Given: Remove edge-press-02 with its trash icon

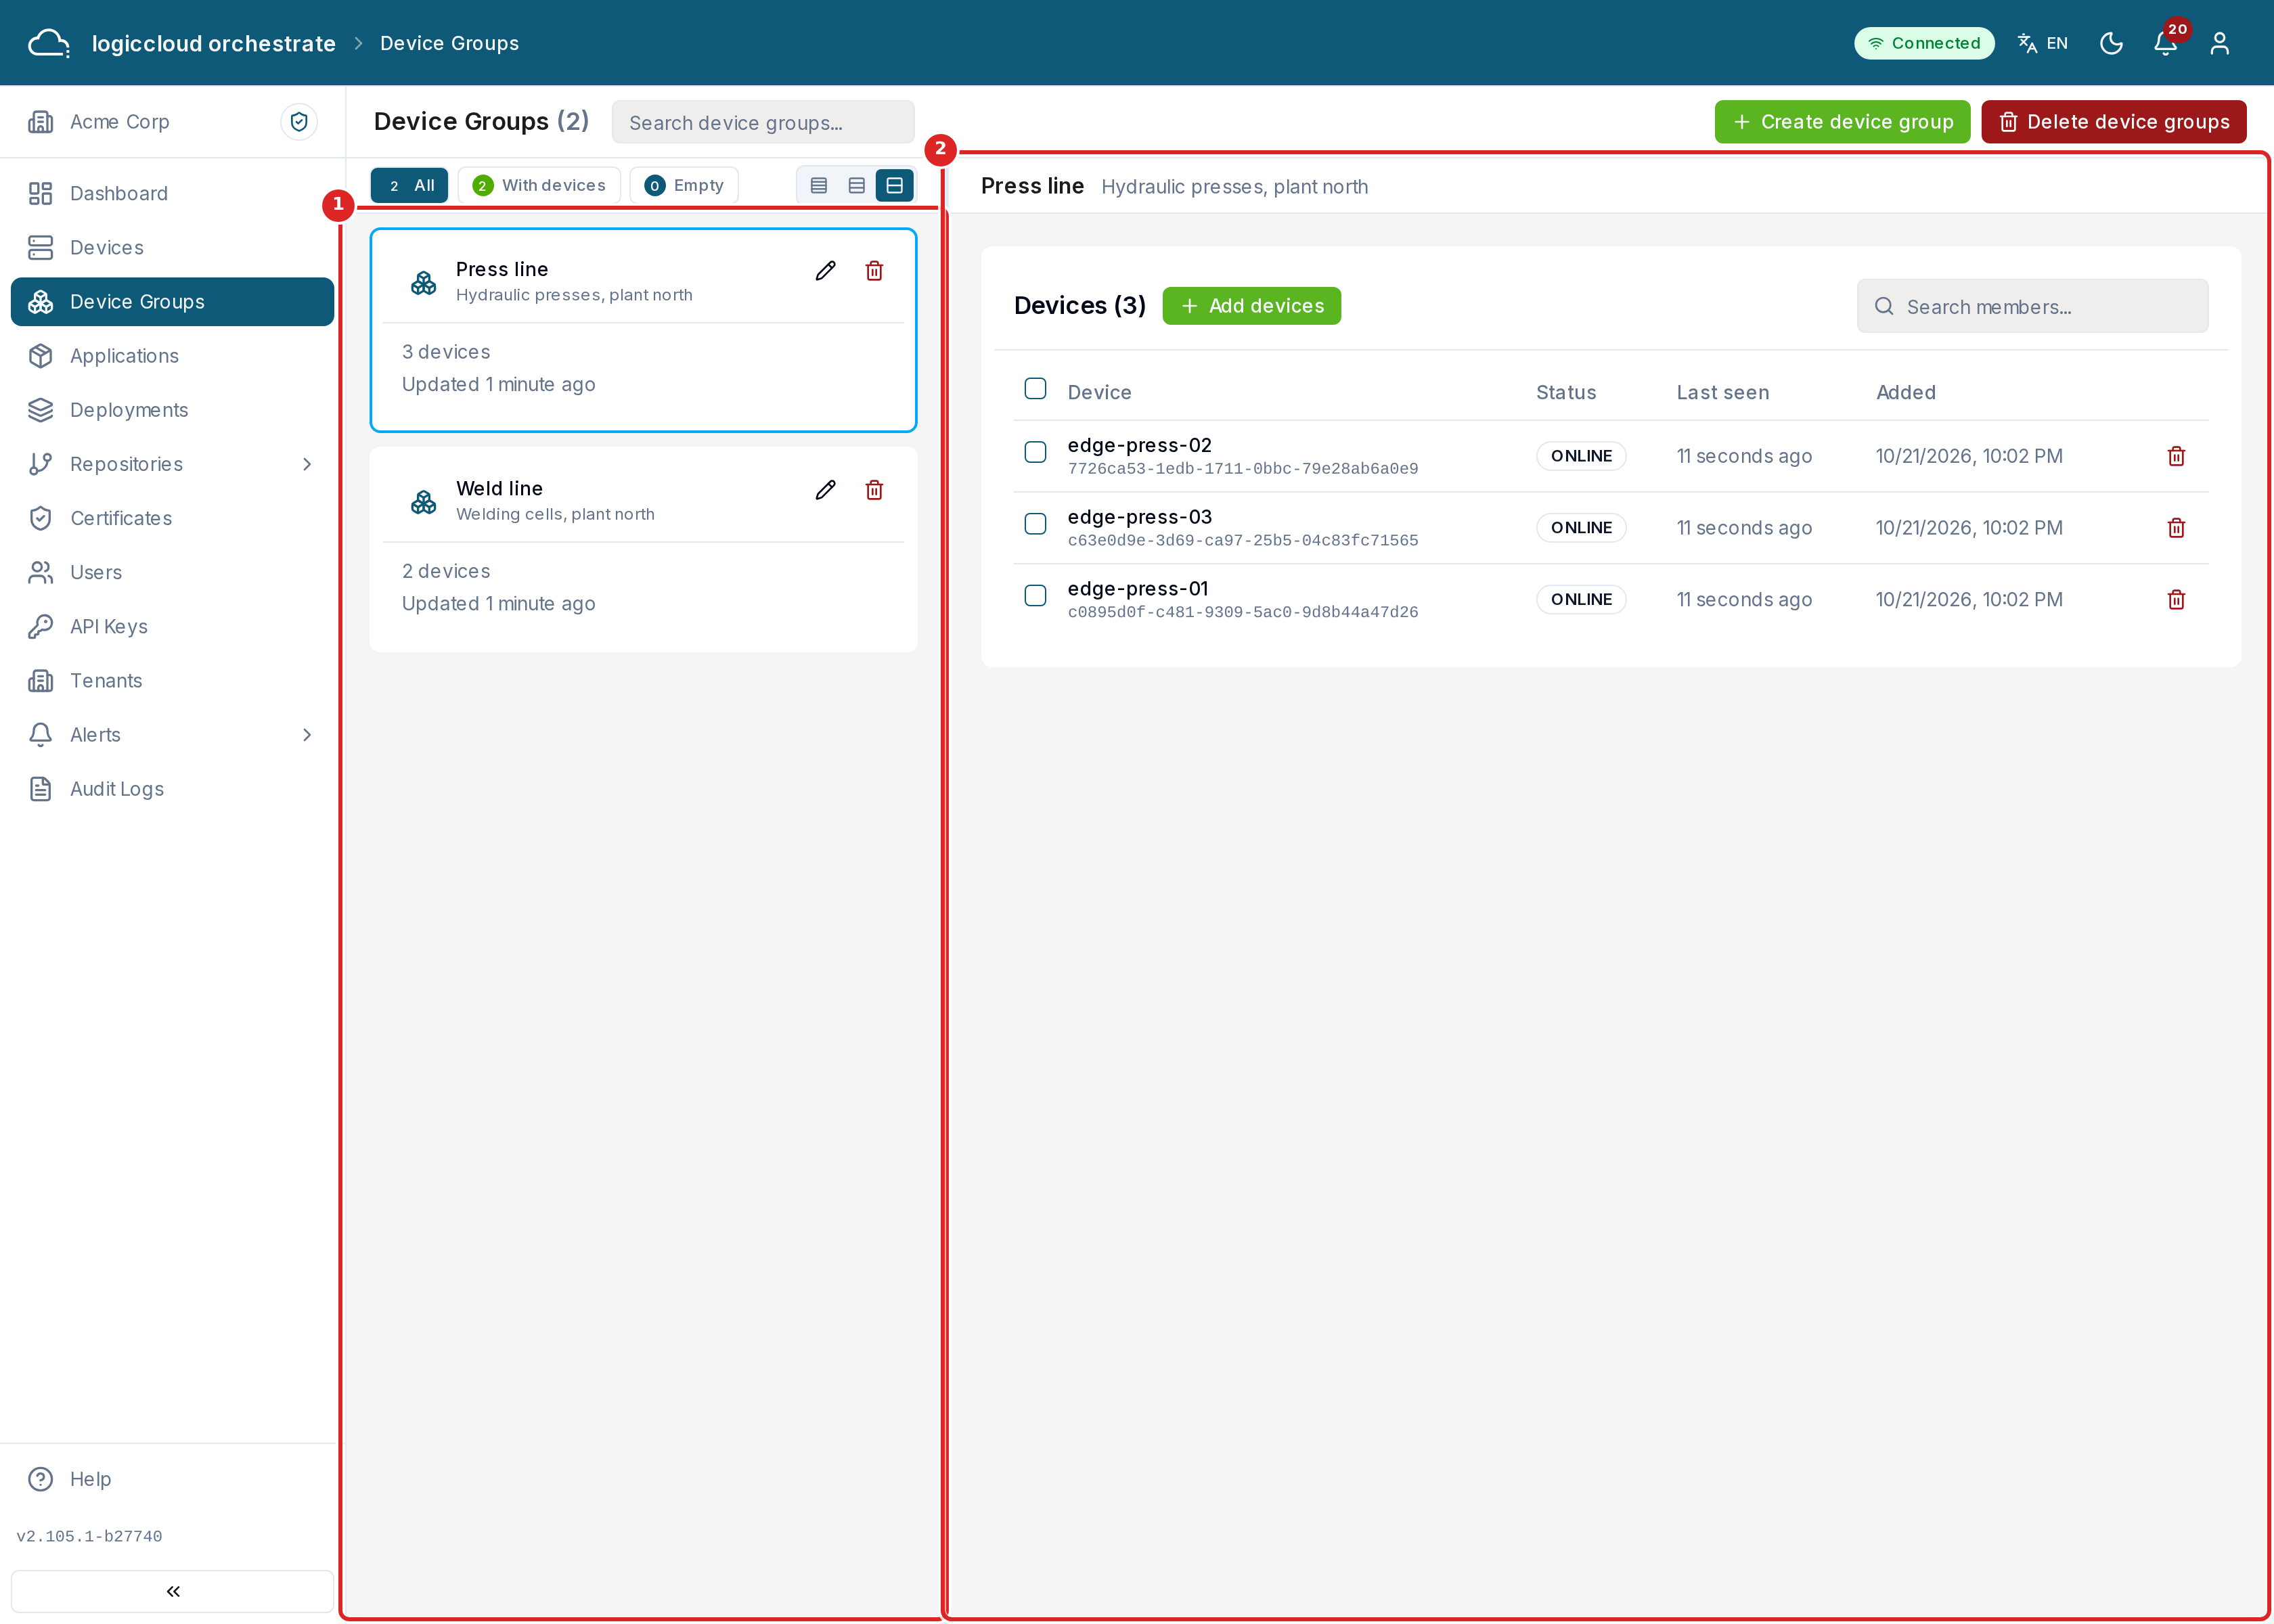Looking at the screenshot, I should pyautogui.click(x=2176, y=456).
